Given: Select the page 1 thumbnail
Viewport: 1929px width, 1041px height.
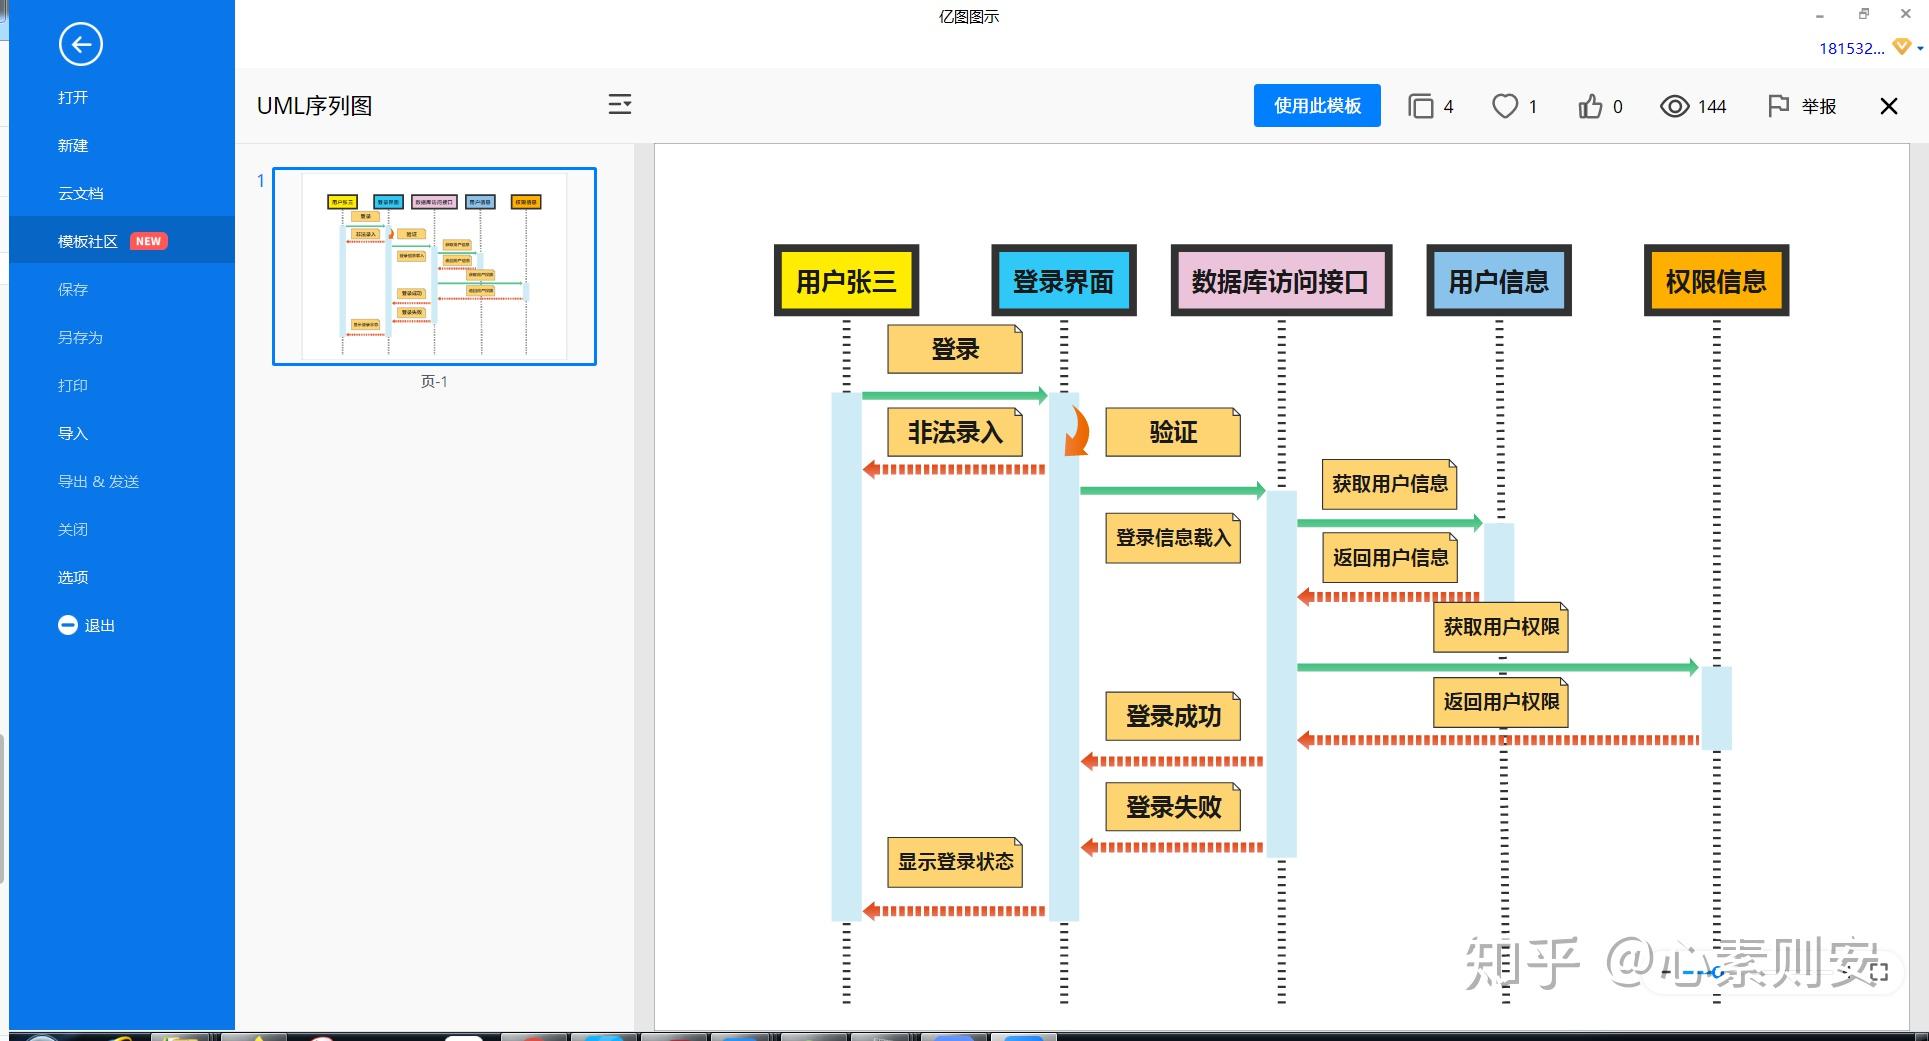Looking at the screenshot, I should point(435,266).
